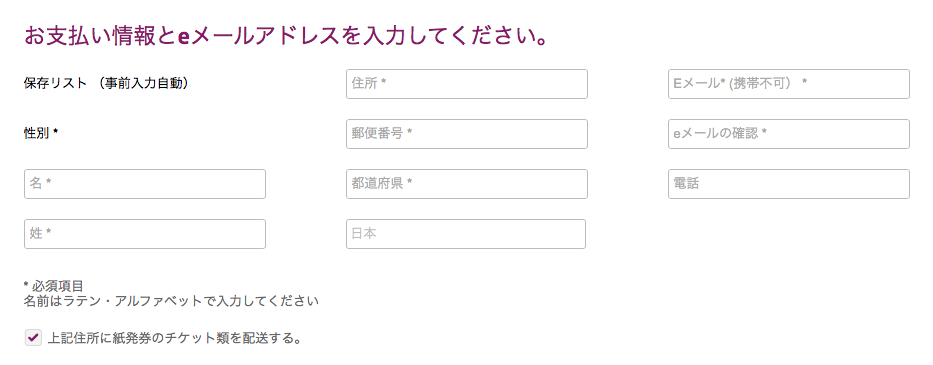Viewport: 933px width, 365px height.
Task: Click the 姓 last name field
Action: [145, 234]
